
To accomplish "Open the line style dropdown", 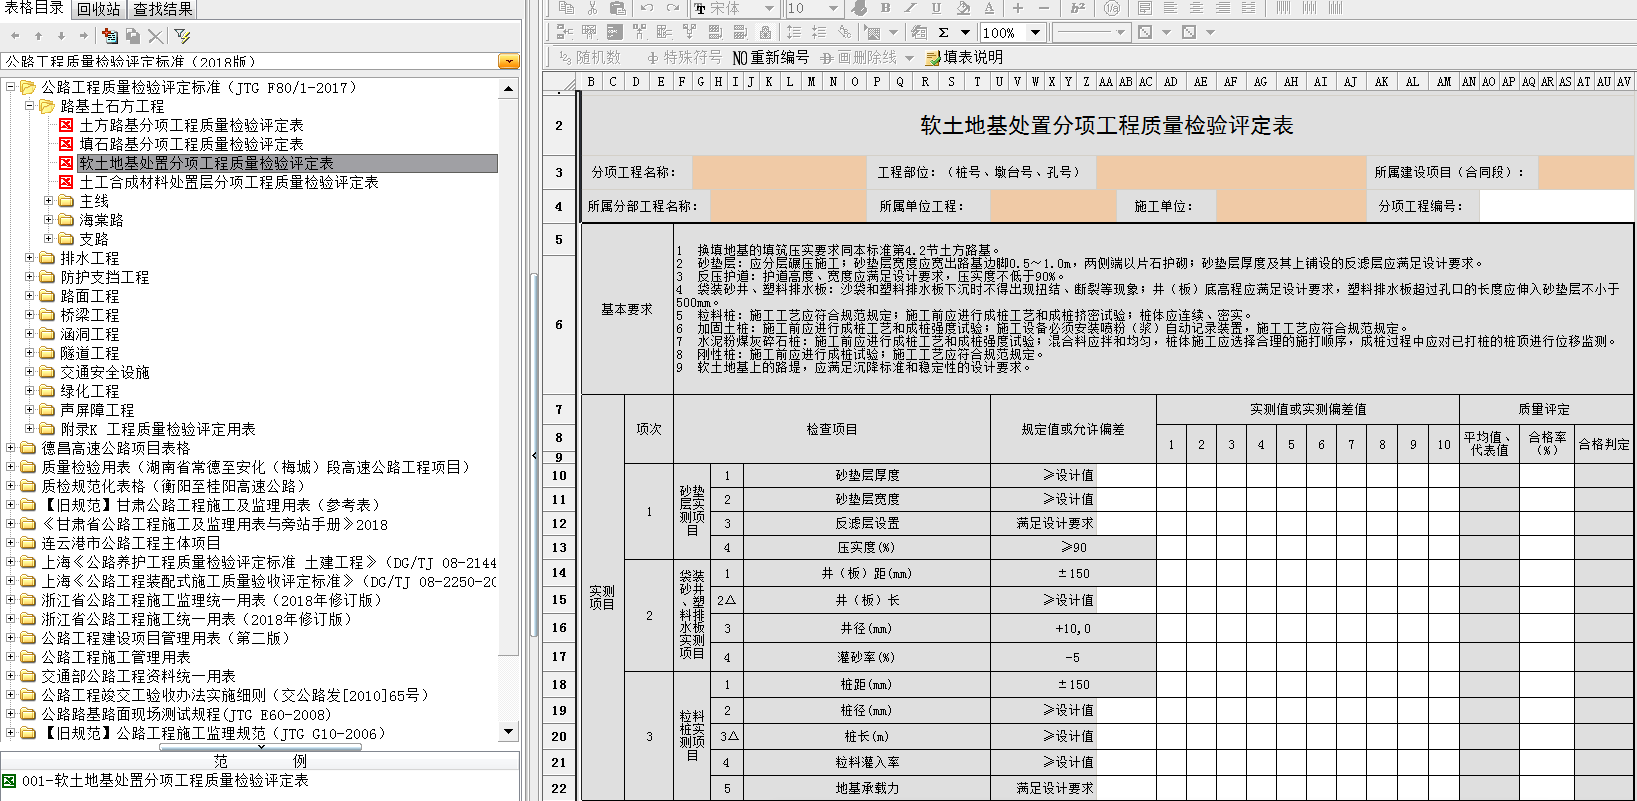I will [1120, 32].
